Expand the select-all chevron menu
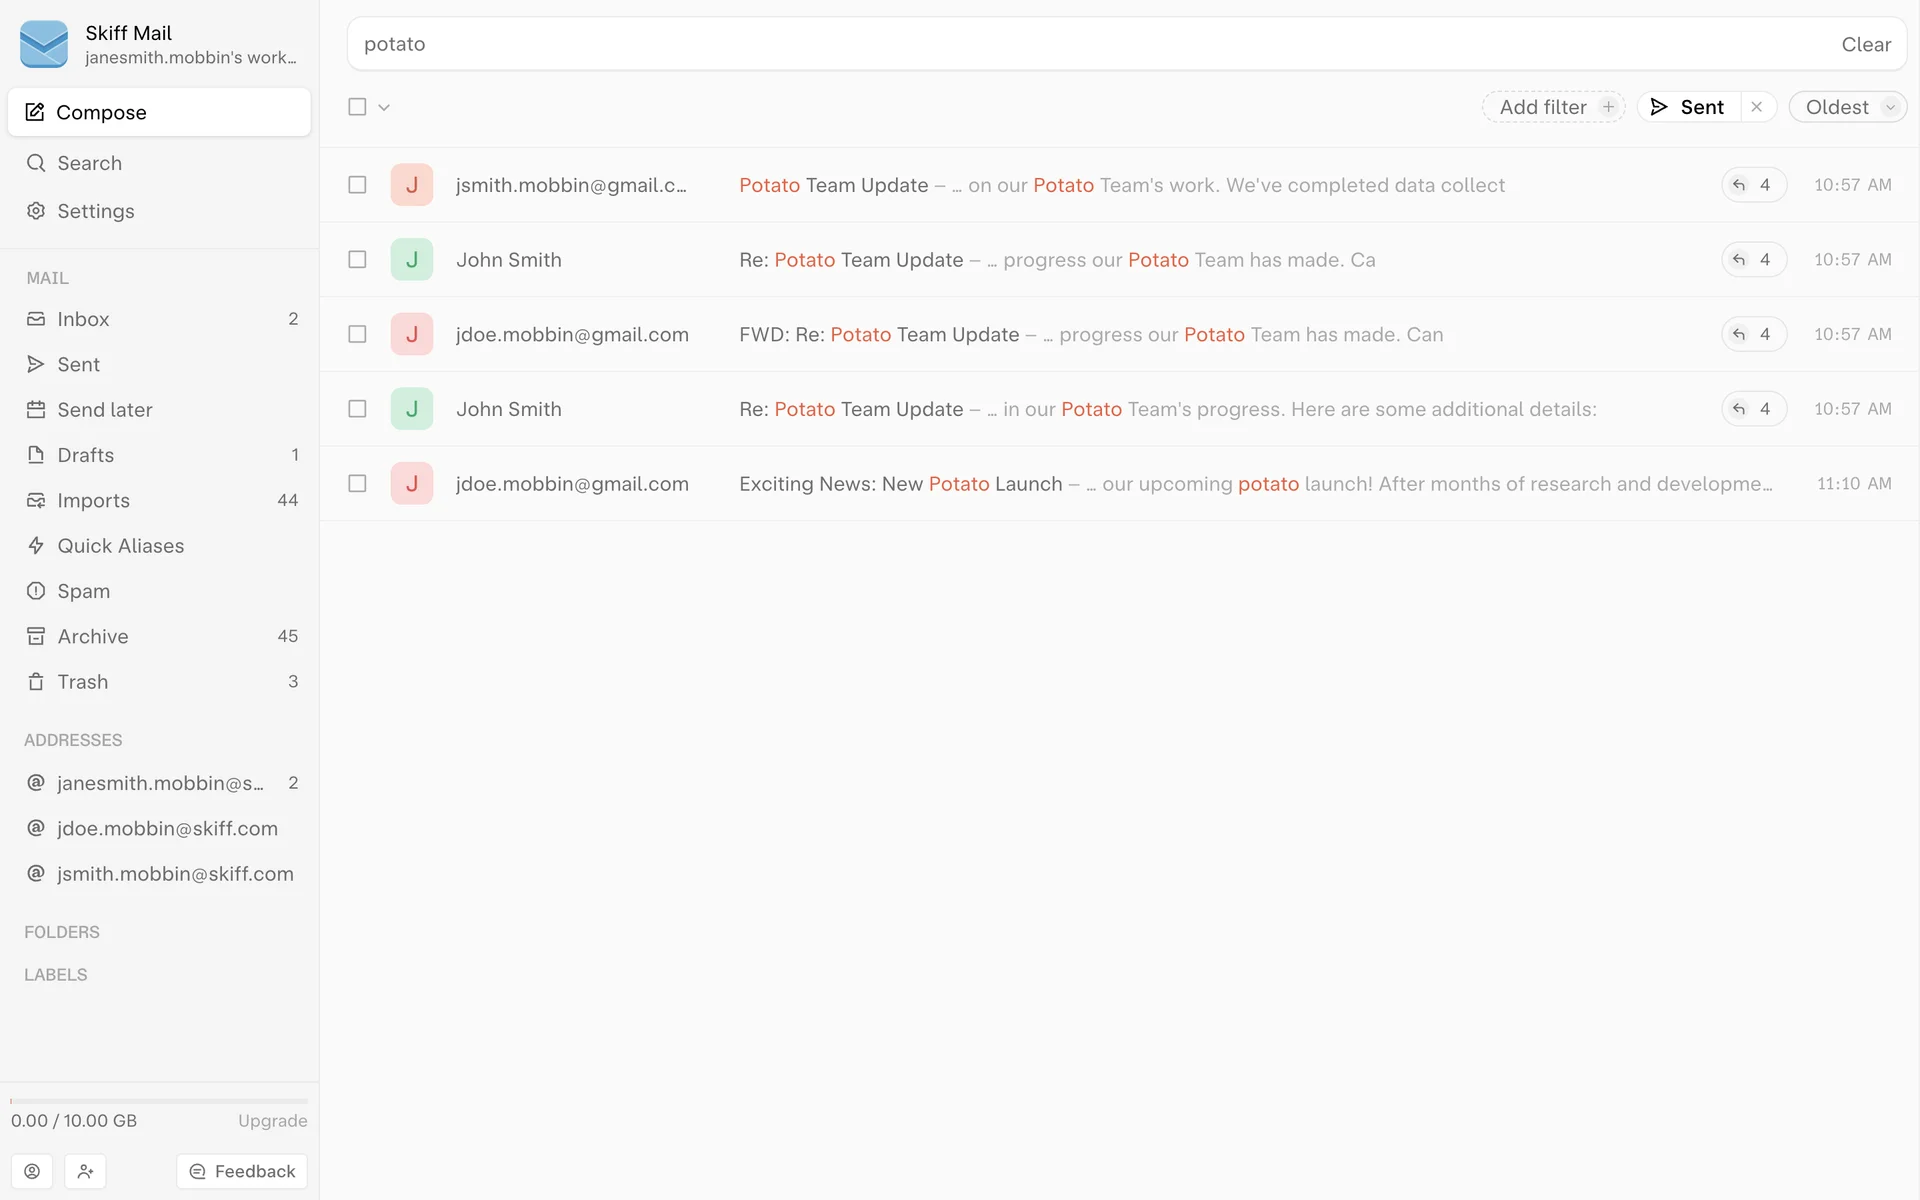Viewport: 1920px width, 1200px height. [x=384, y=107]
